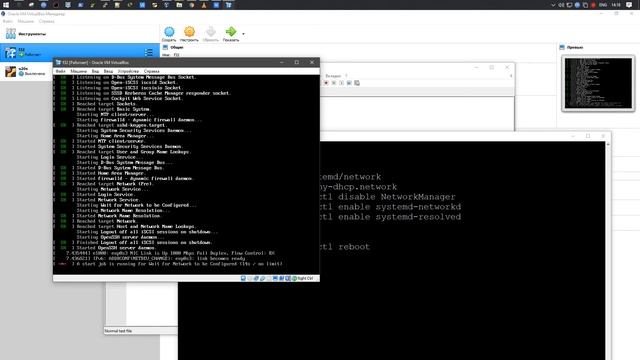Open Устройства menu in the f32 VM window

coord(128,71)
